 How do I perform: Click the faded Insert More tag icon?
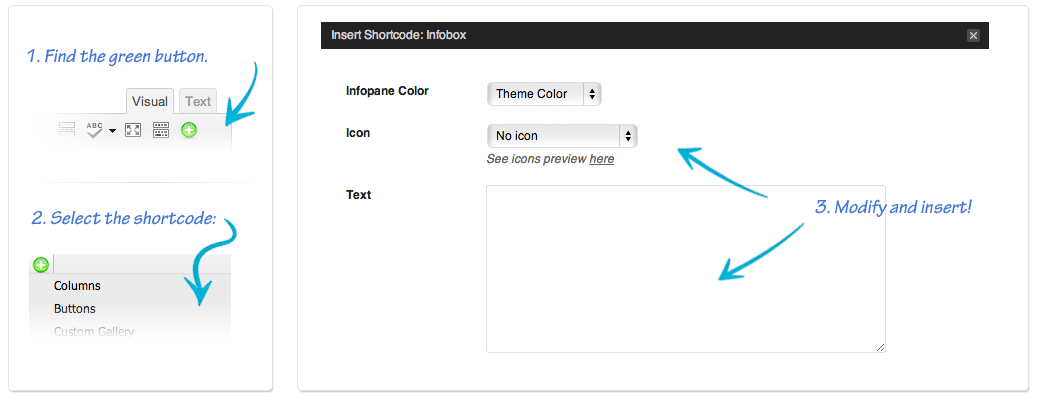67,130
